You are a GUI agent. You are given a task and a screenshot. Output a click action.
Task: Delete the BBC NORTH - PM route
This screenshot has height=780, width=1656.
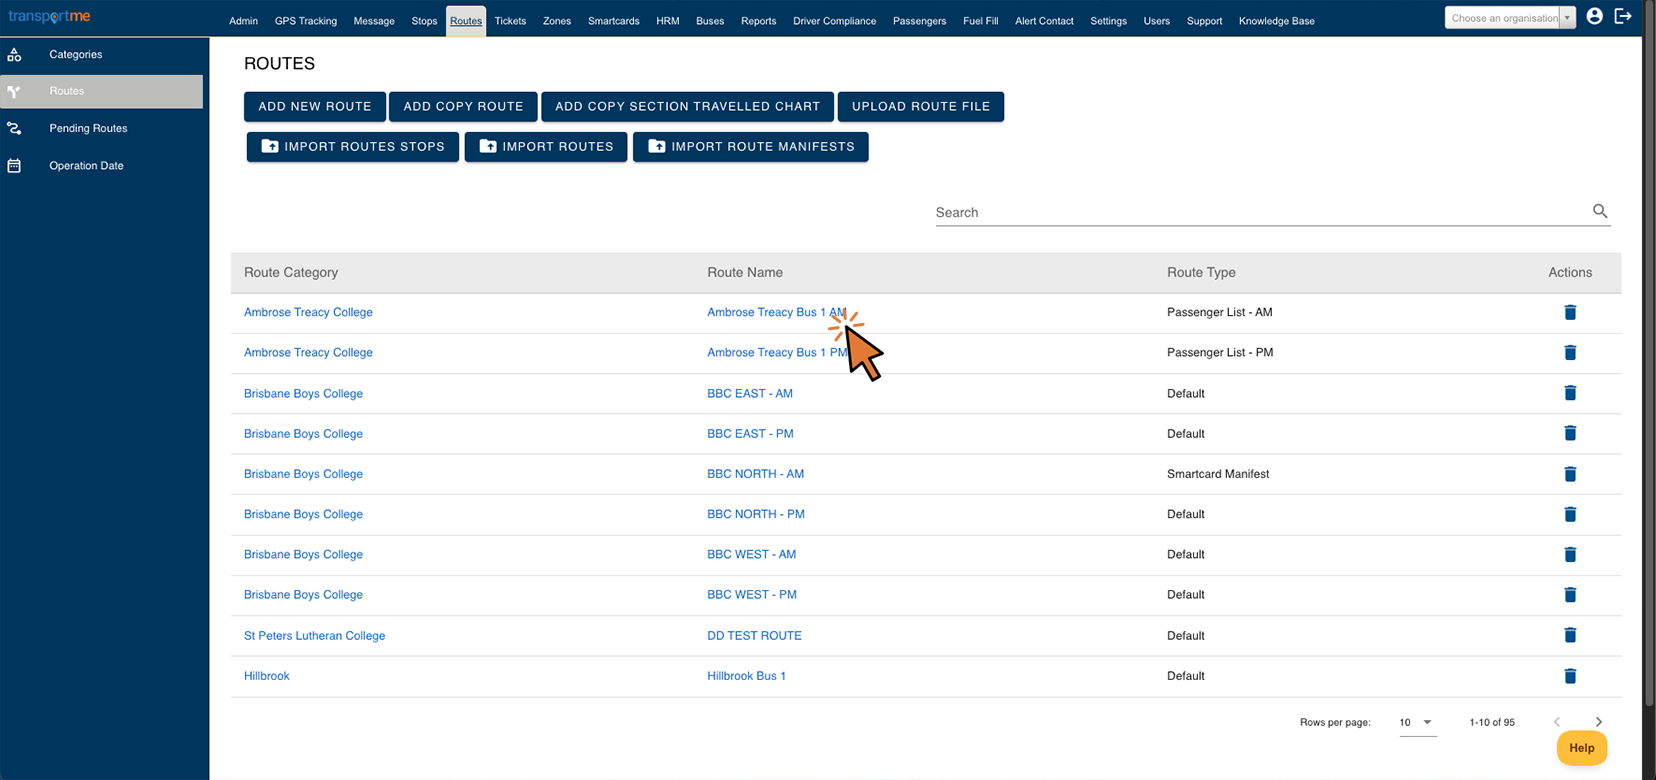point(1570,514)
